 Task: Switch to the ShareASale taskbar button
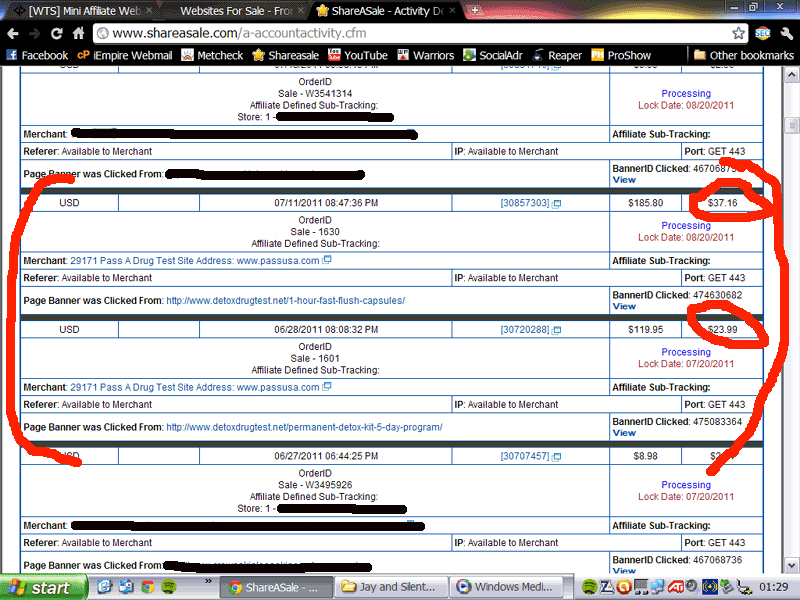point(277,587)
